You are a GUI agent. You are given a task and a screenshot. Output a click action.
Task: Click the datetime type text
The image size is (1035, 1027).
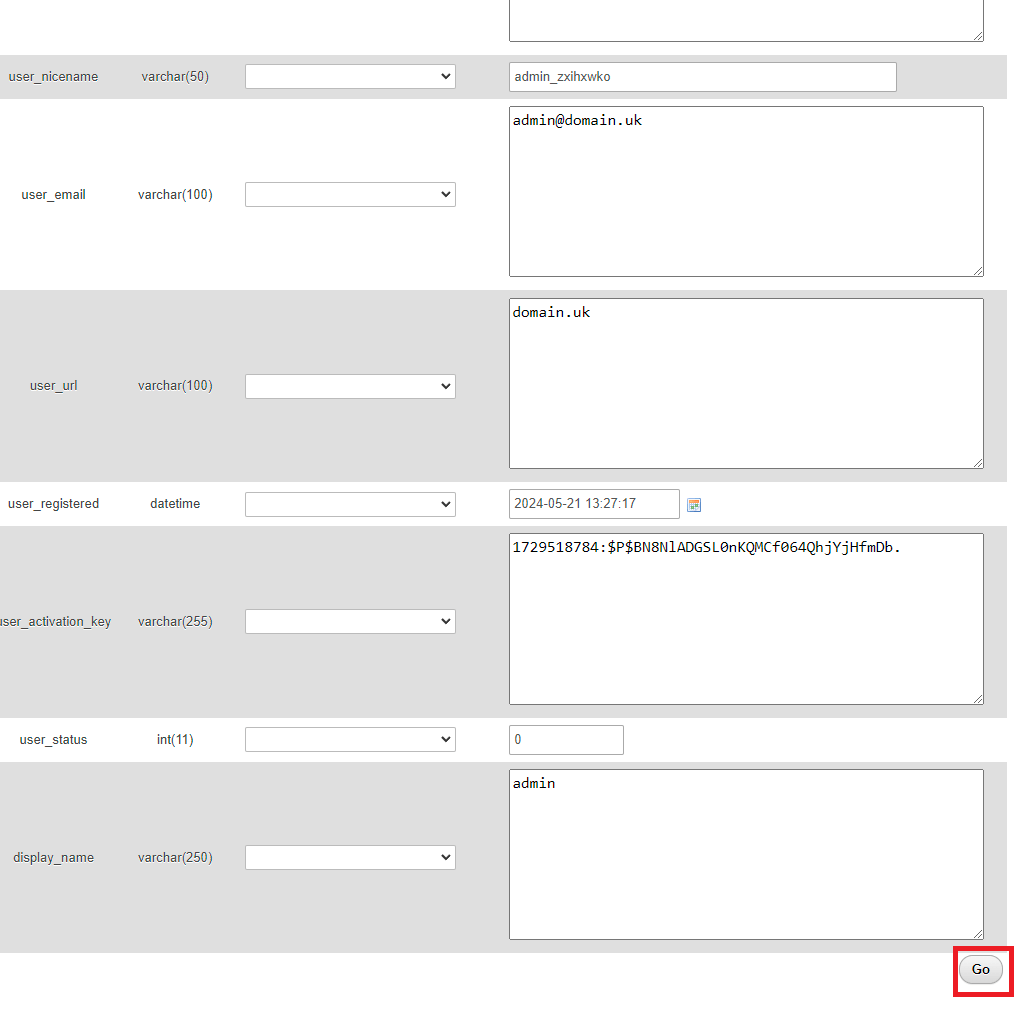(175, 504)
